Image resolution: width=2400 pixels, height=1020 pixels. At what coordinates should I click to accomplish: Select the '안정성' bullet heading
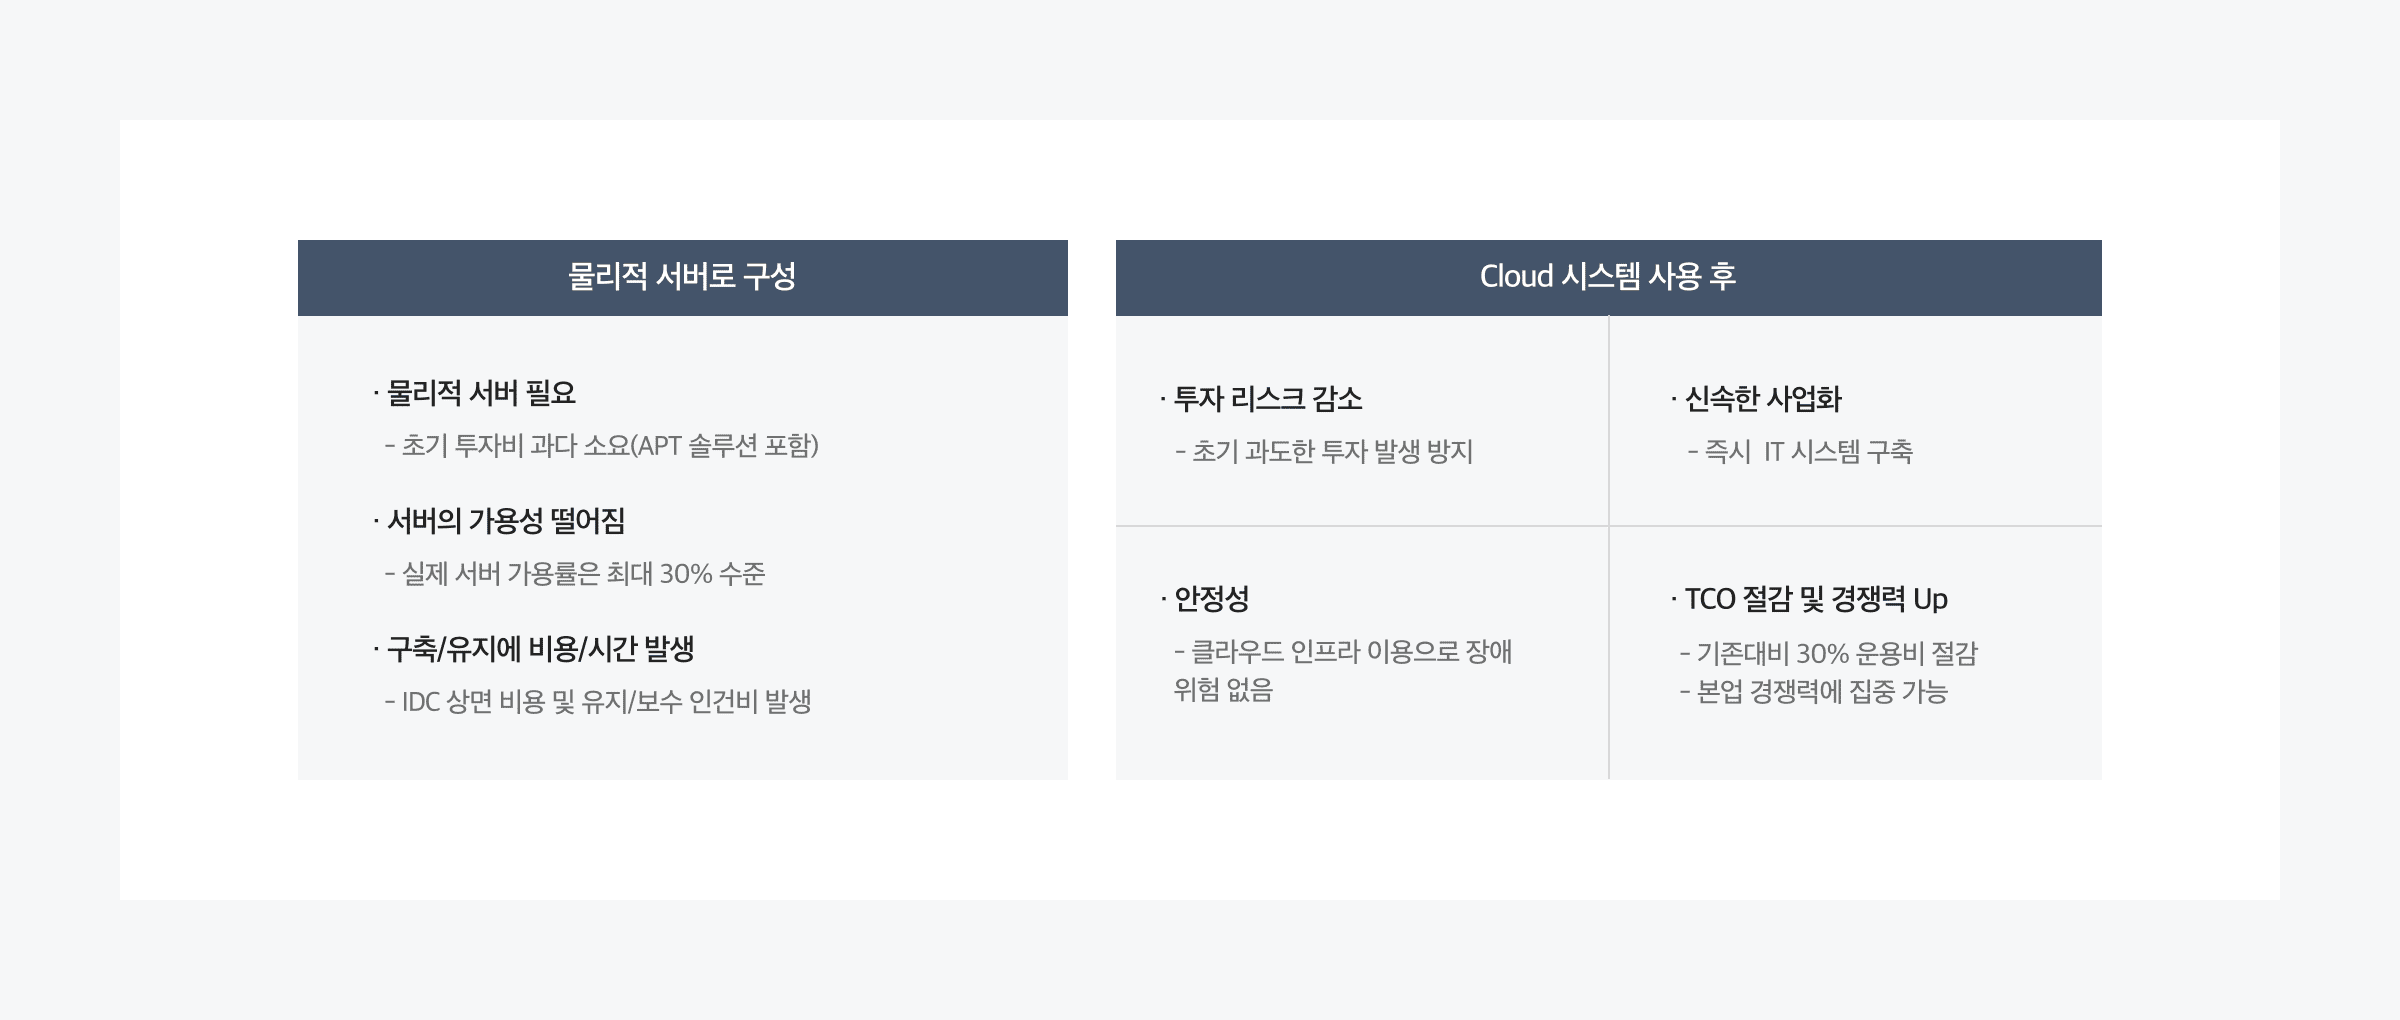pyautogui.click(x=1211, y=599)
